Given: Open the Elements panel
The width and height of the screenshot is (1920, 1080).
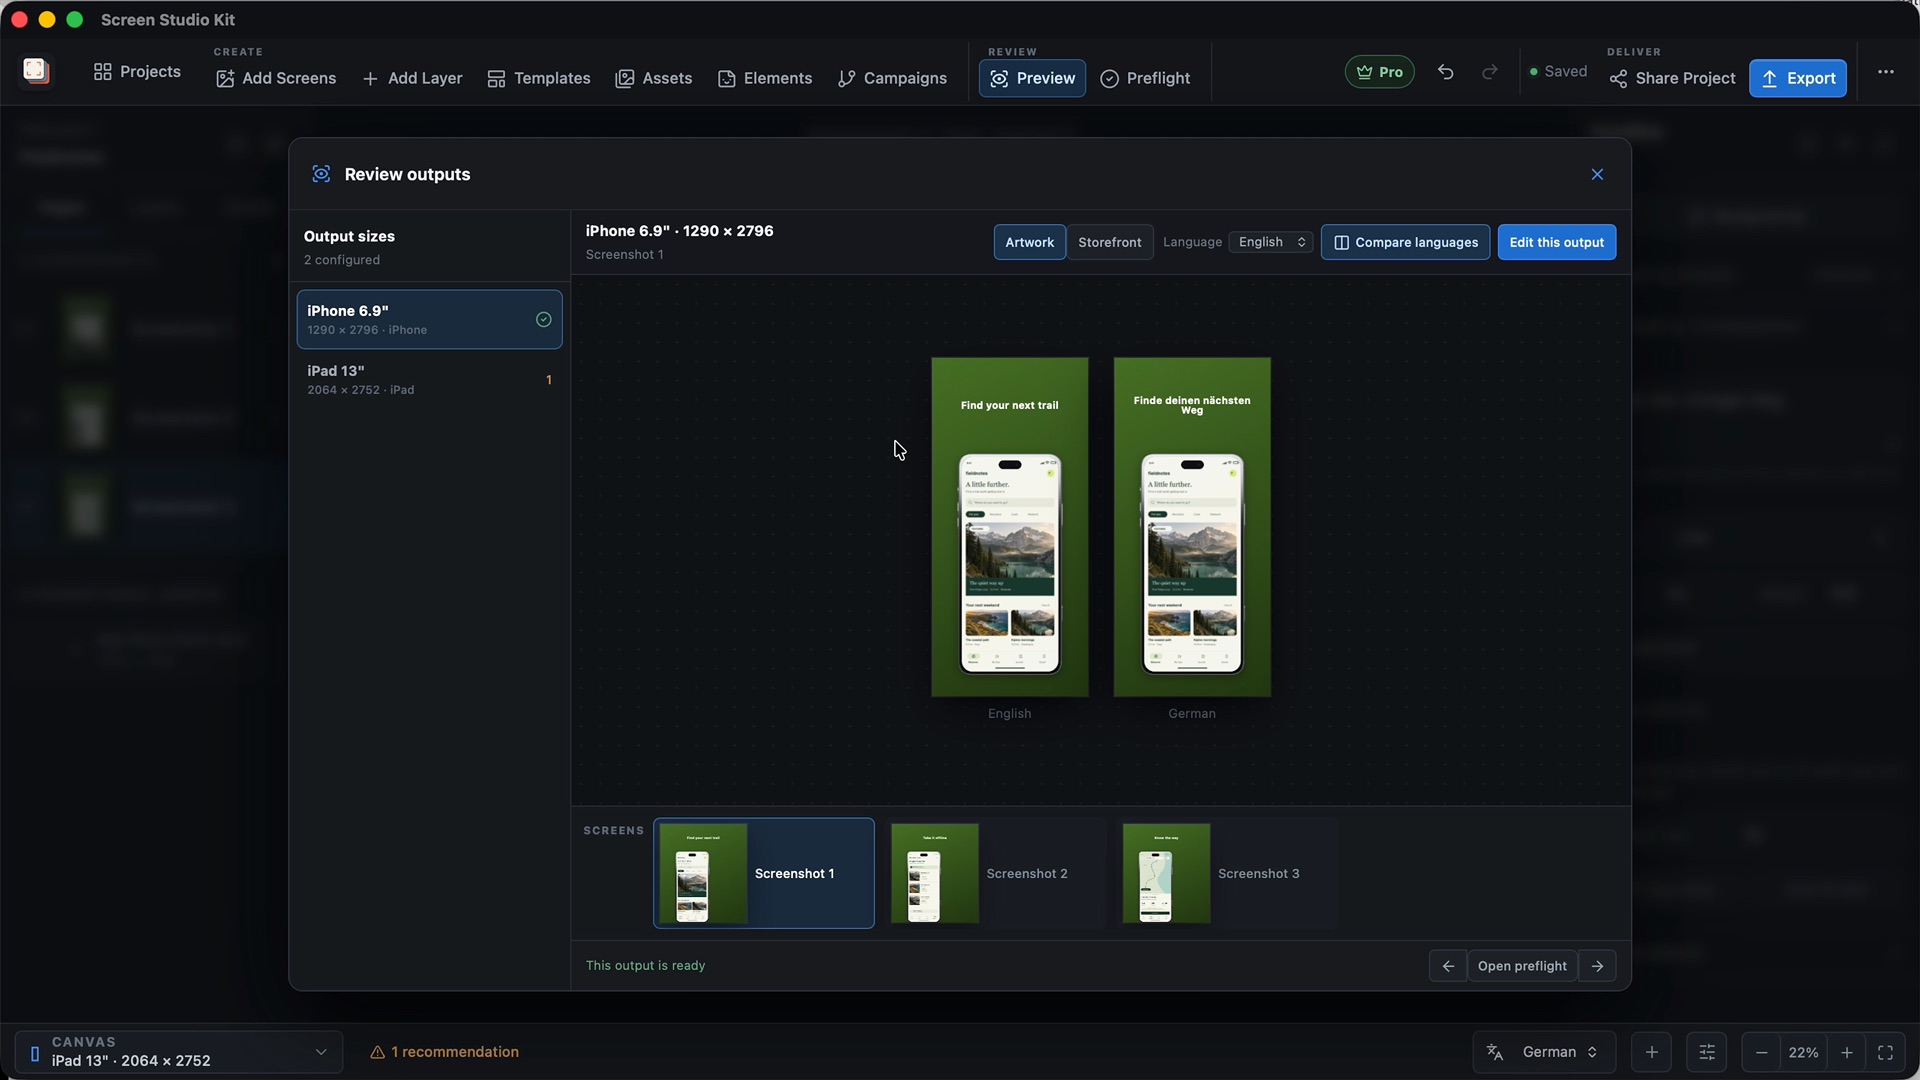Looking at the screenshot, I should click(x=765, y=78).
